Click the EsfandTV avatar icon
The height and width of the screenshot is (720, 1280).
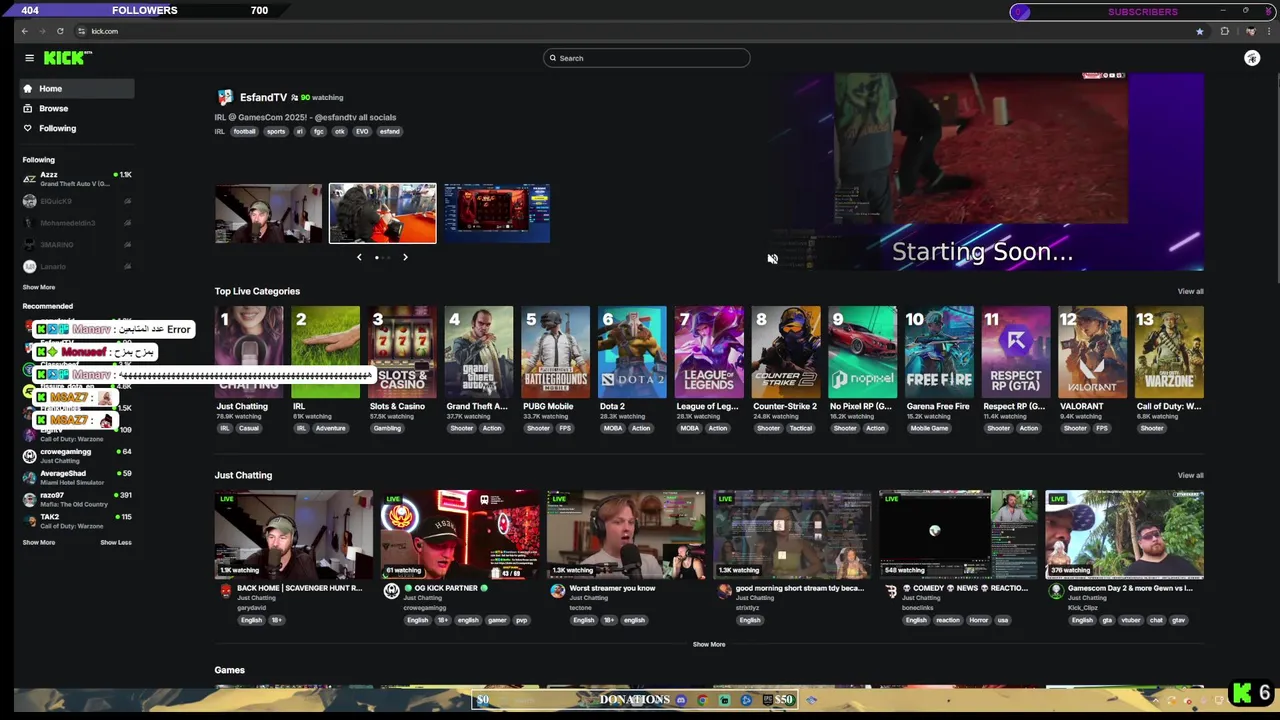[x=225, y=97]
